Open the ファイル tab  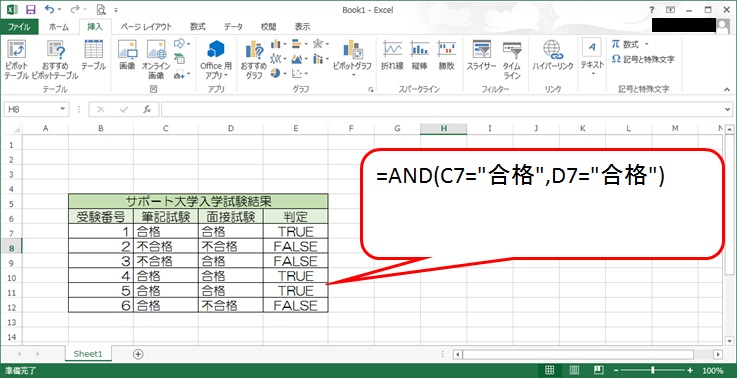[x=19, y=27]
